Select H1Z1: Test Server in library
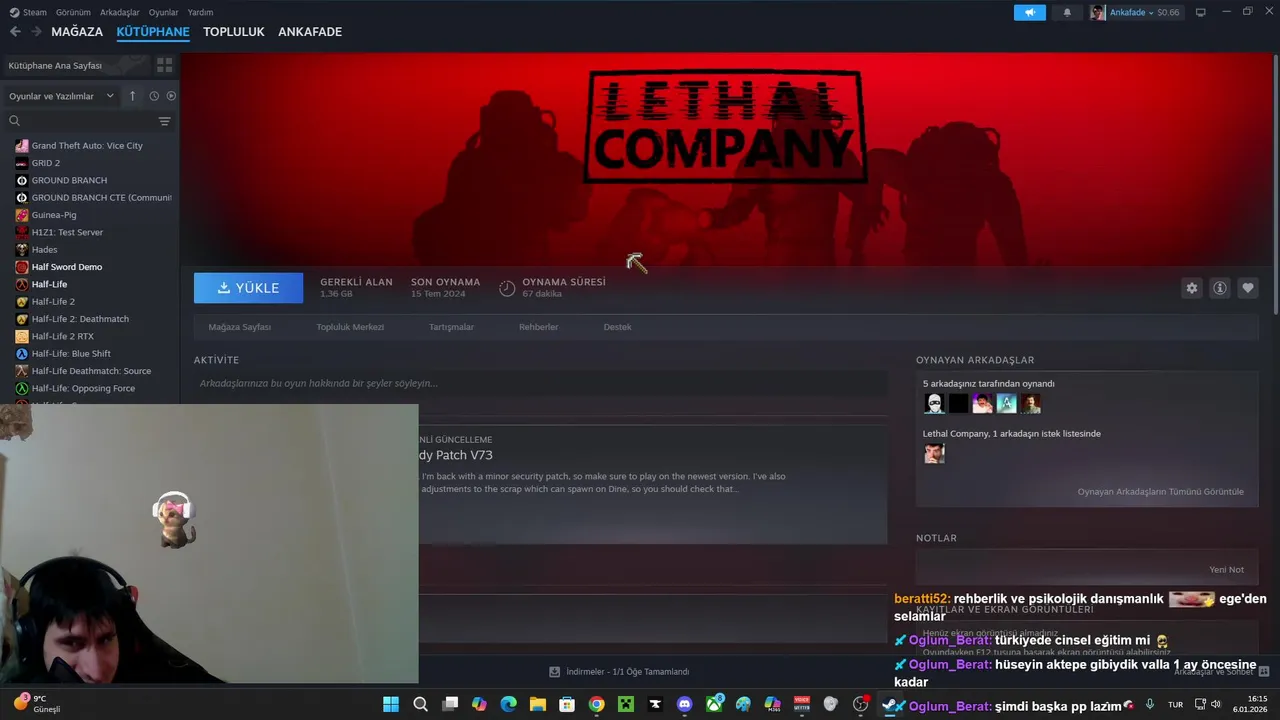Screen dimensions: 1280x720 [x=67, y=232]
